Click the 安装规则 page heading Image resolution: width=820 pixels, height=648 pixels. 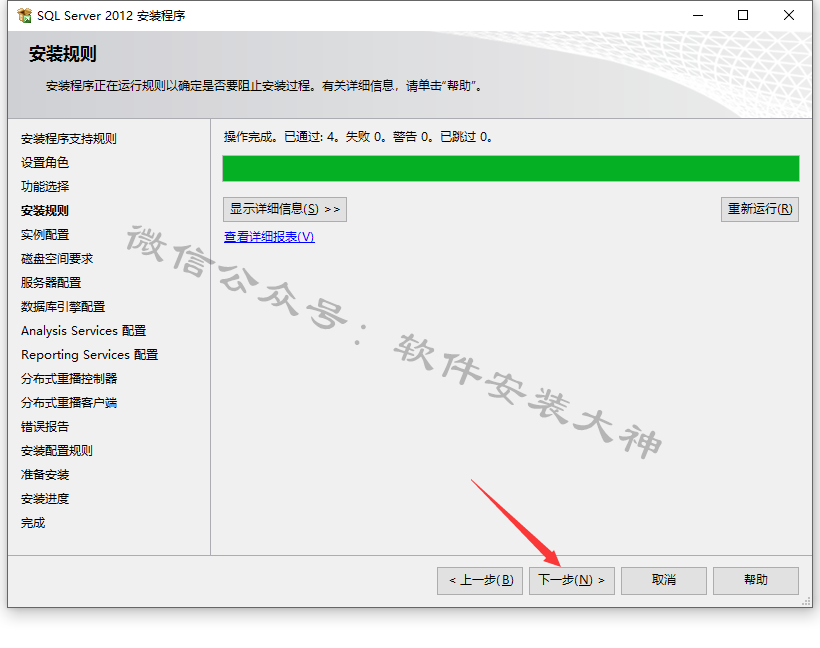tap(63, 54)
